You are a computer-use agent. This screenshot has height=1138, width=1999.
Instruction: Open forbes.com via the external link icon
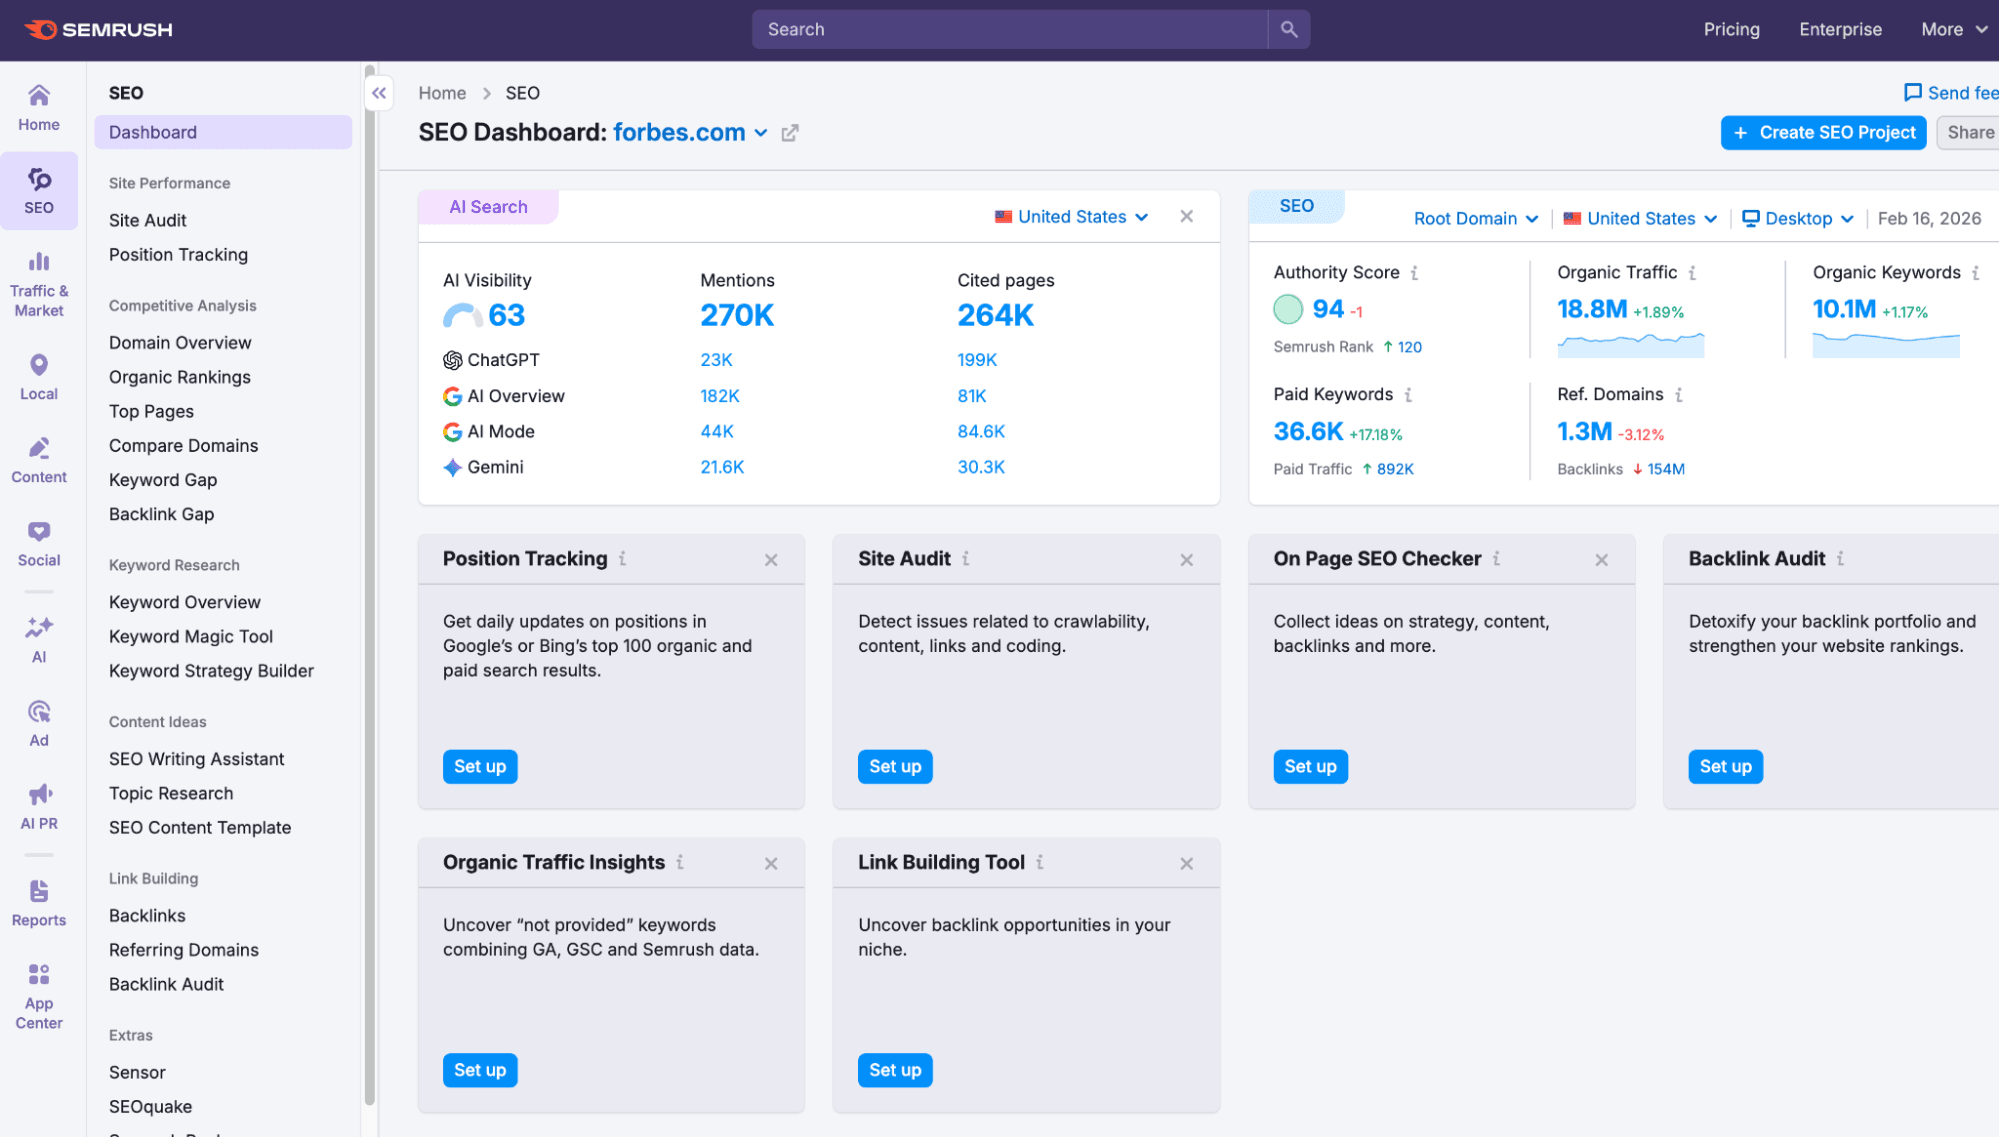coord(791,132)
